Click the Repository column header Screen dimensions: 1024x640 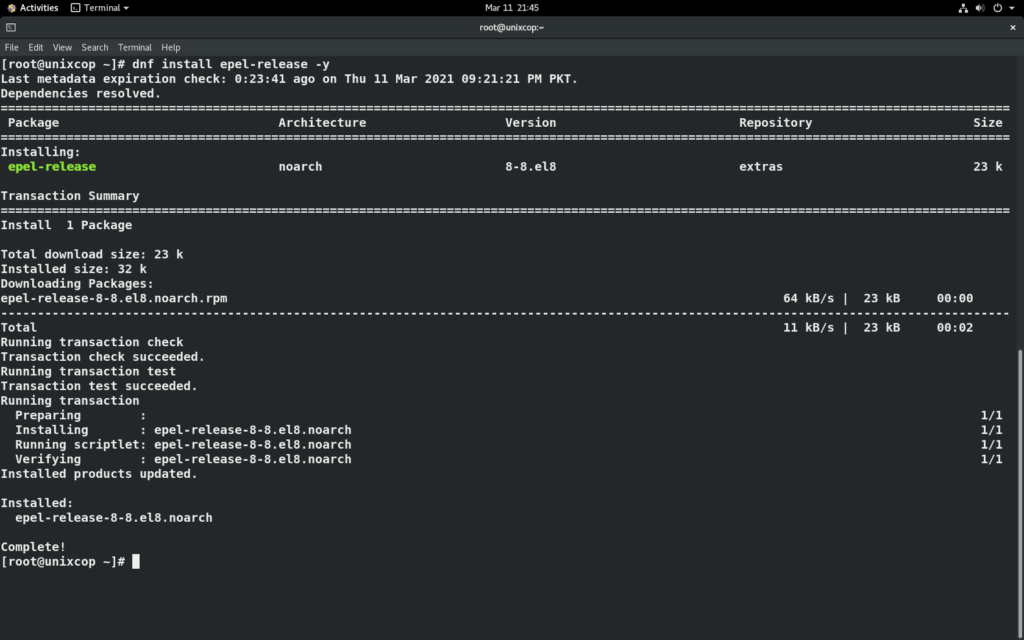775,123
